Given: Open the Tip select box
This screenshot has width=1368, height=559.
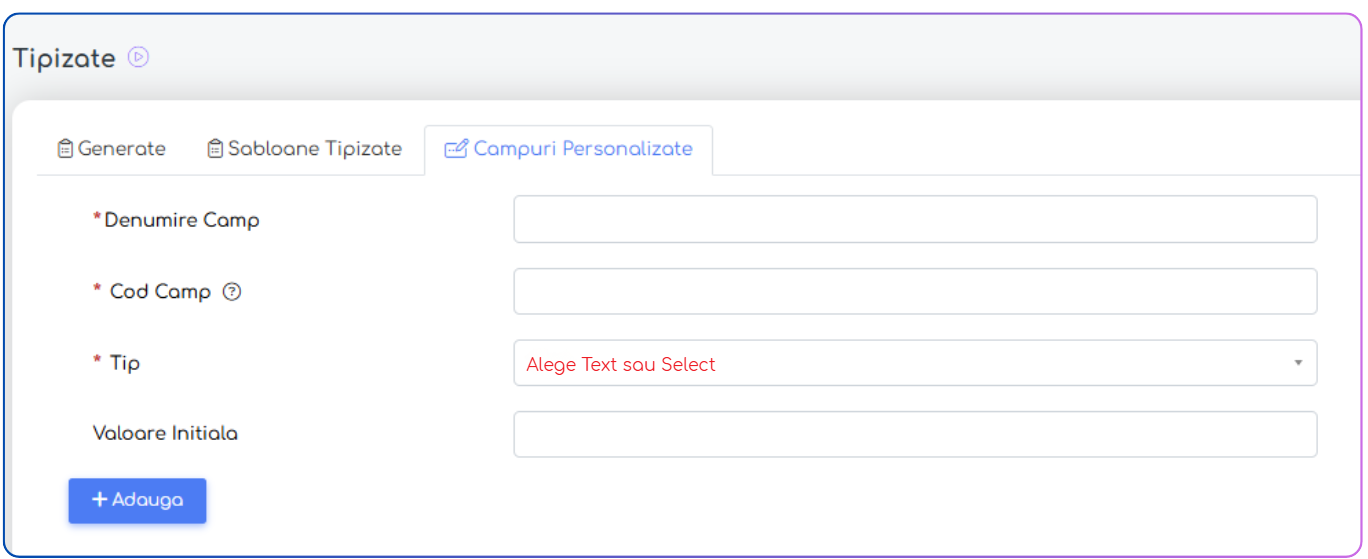Looking at the screenshot, I should coord(900,363).
